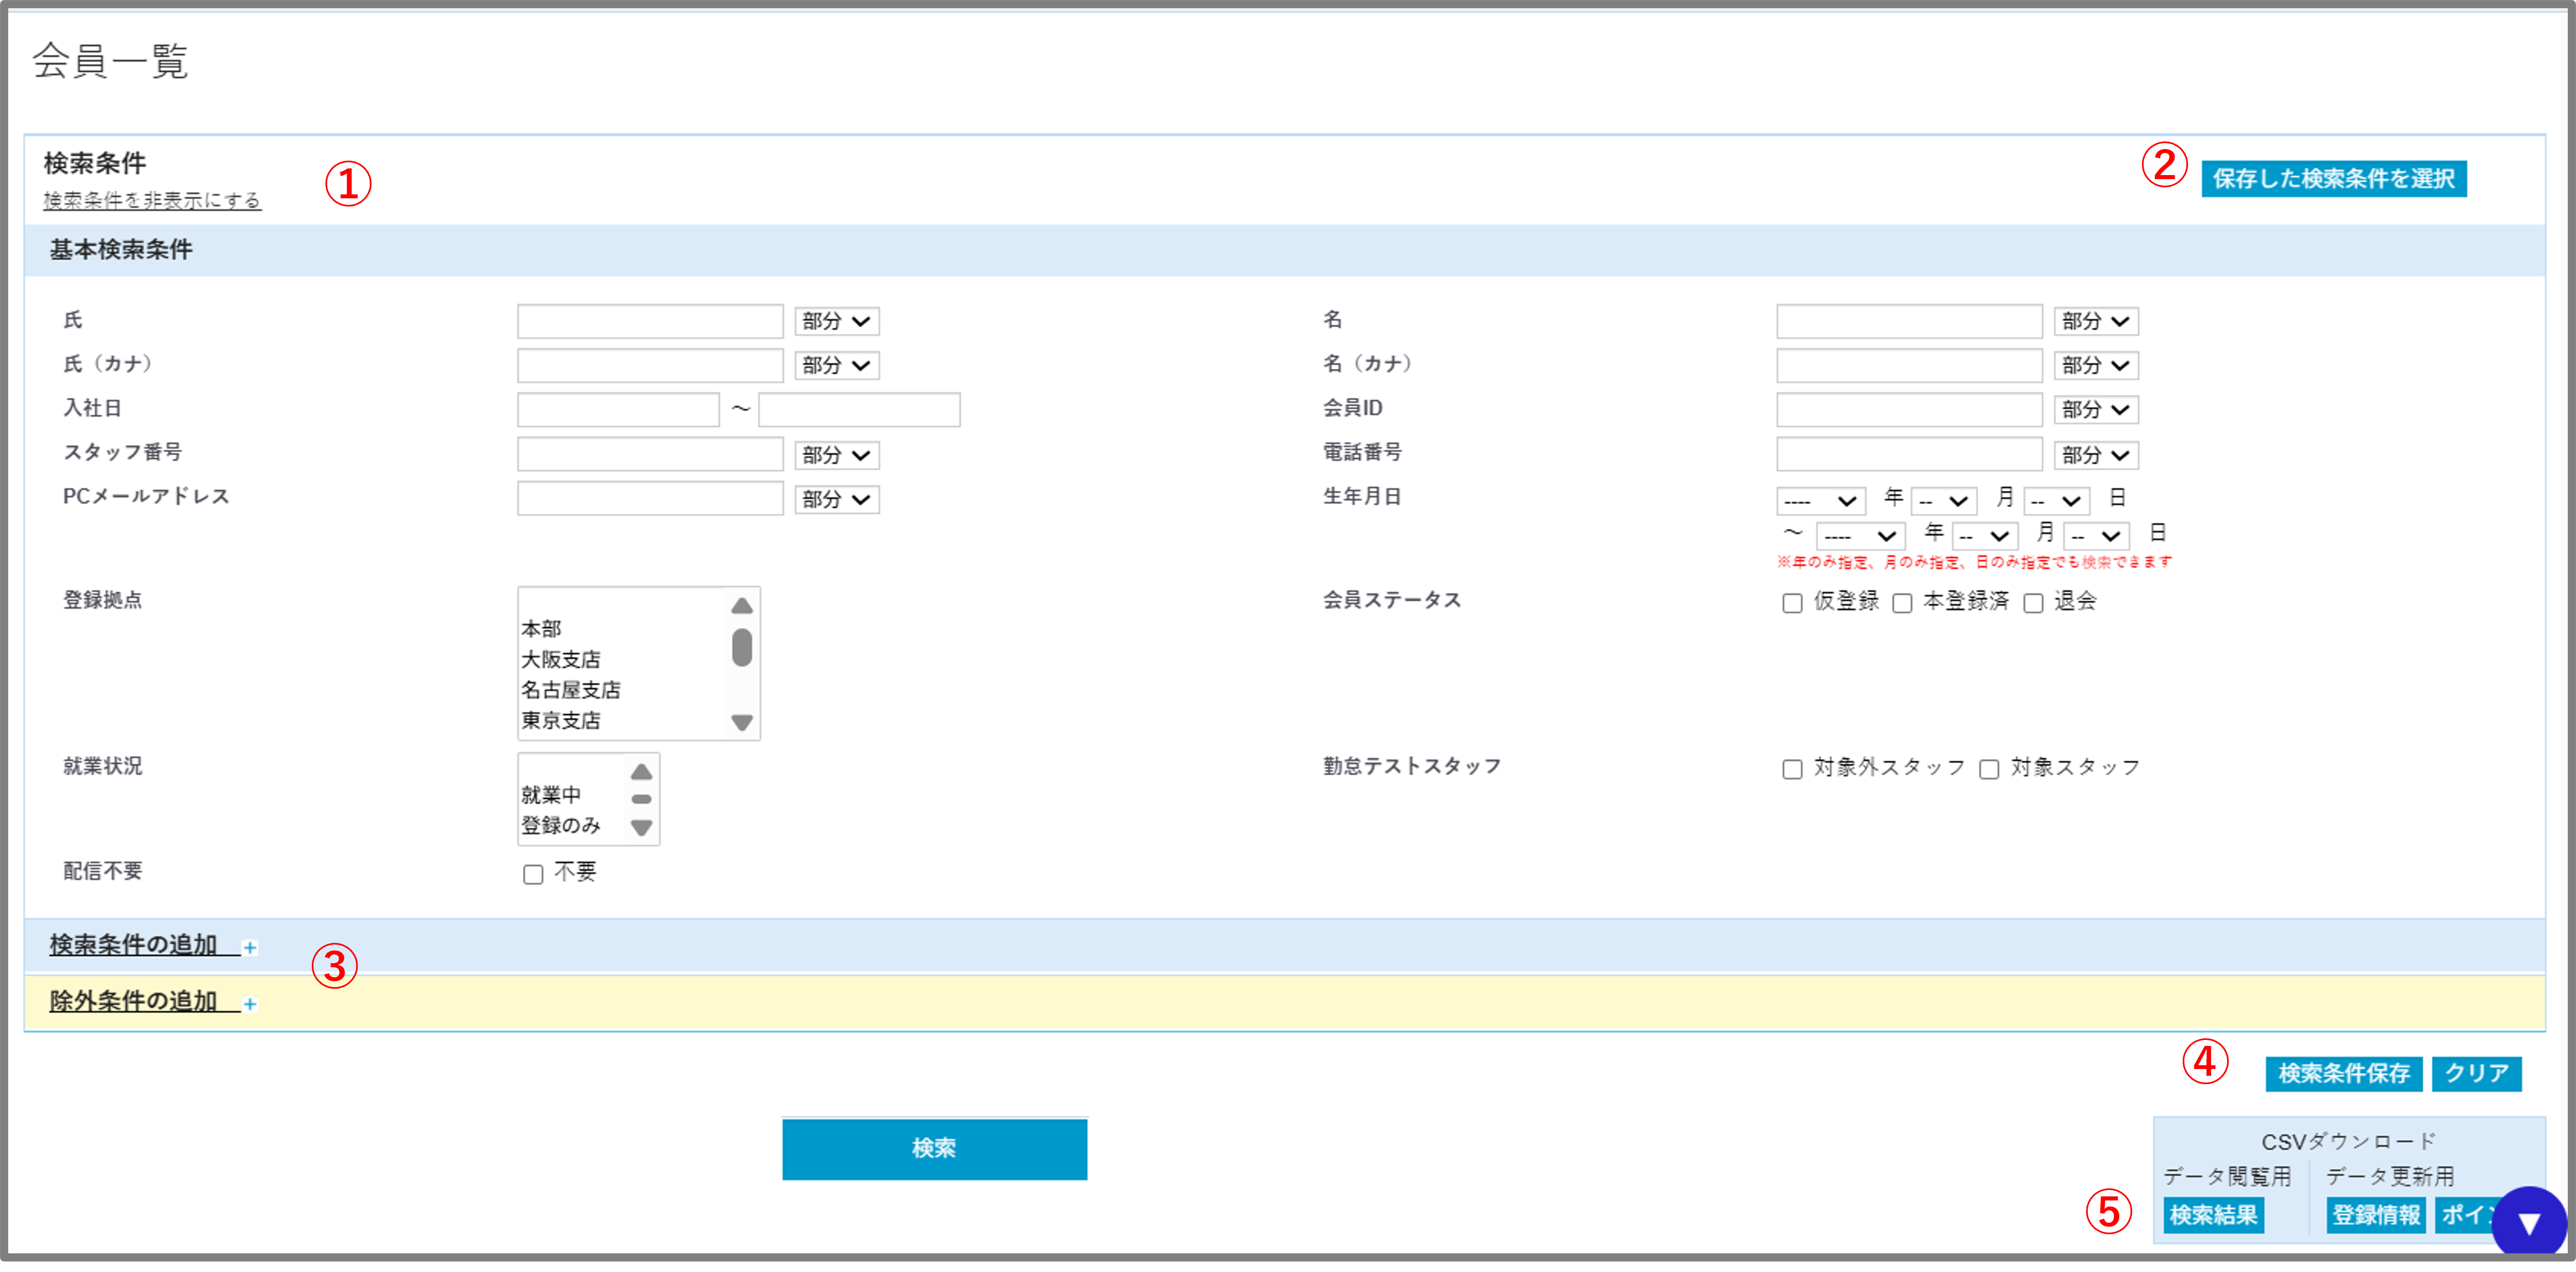The image size is (2576, 1272).
Task: Download CSV via 登録情報 button
Action: (x=2376, y=1215)
